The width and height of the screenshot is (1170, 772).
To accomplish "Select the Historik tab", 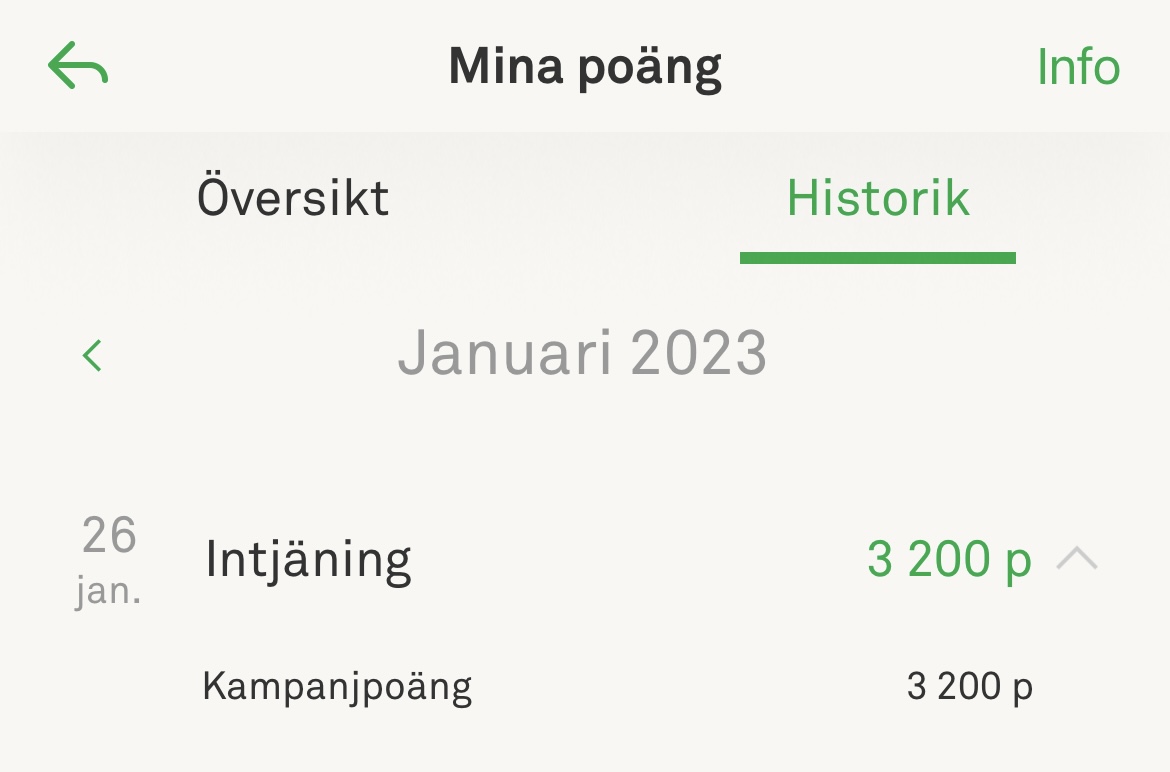I will [x=878, y=197].
